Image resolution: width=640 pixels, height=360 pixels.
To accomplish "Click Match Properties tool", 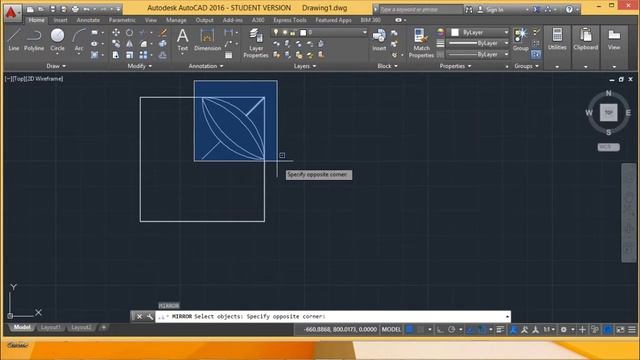I will 421,43.
